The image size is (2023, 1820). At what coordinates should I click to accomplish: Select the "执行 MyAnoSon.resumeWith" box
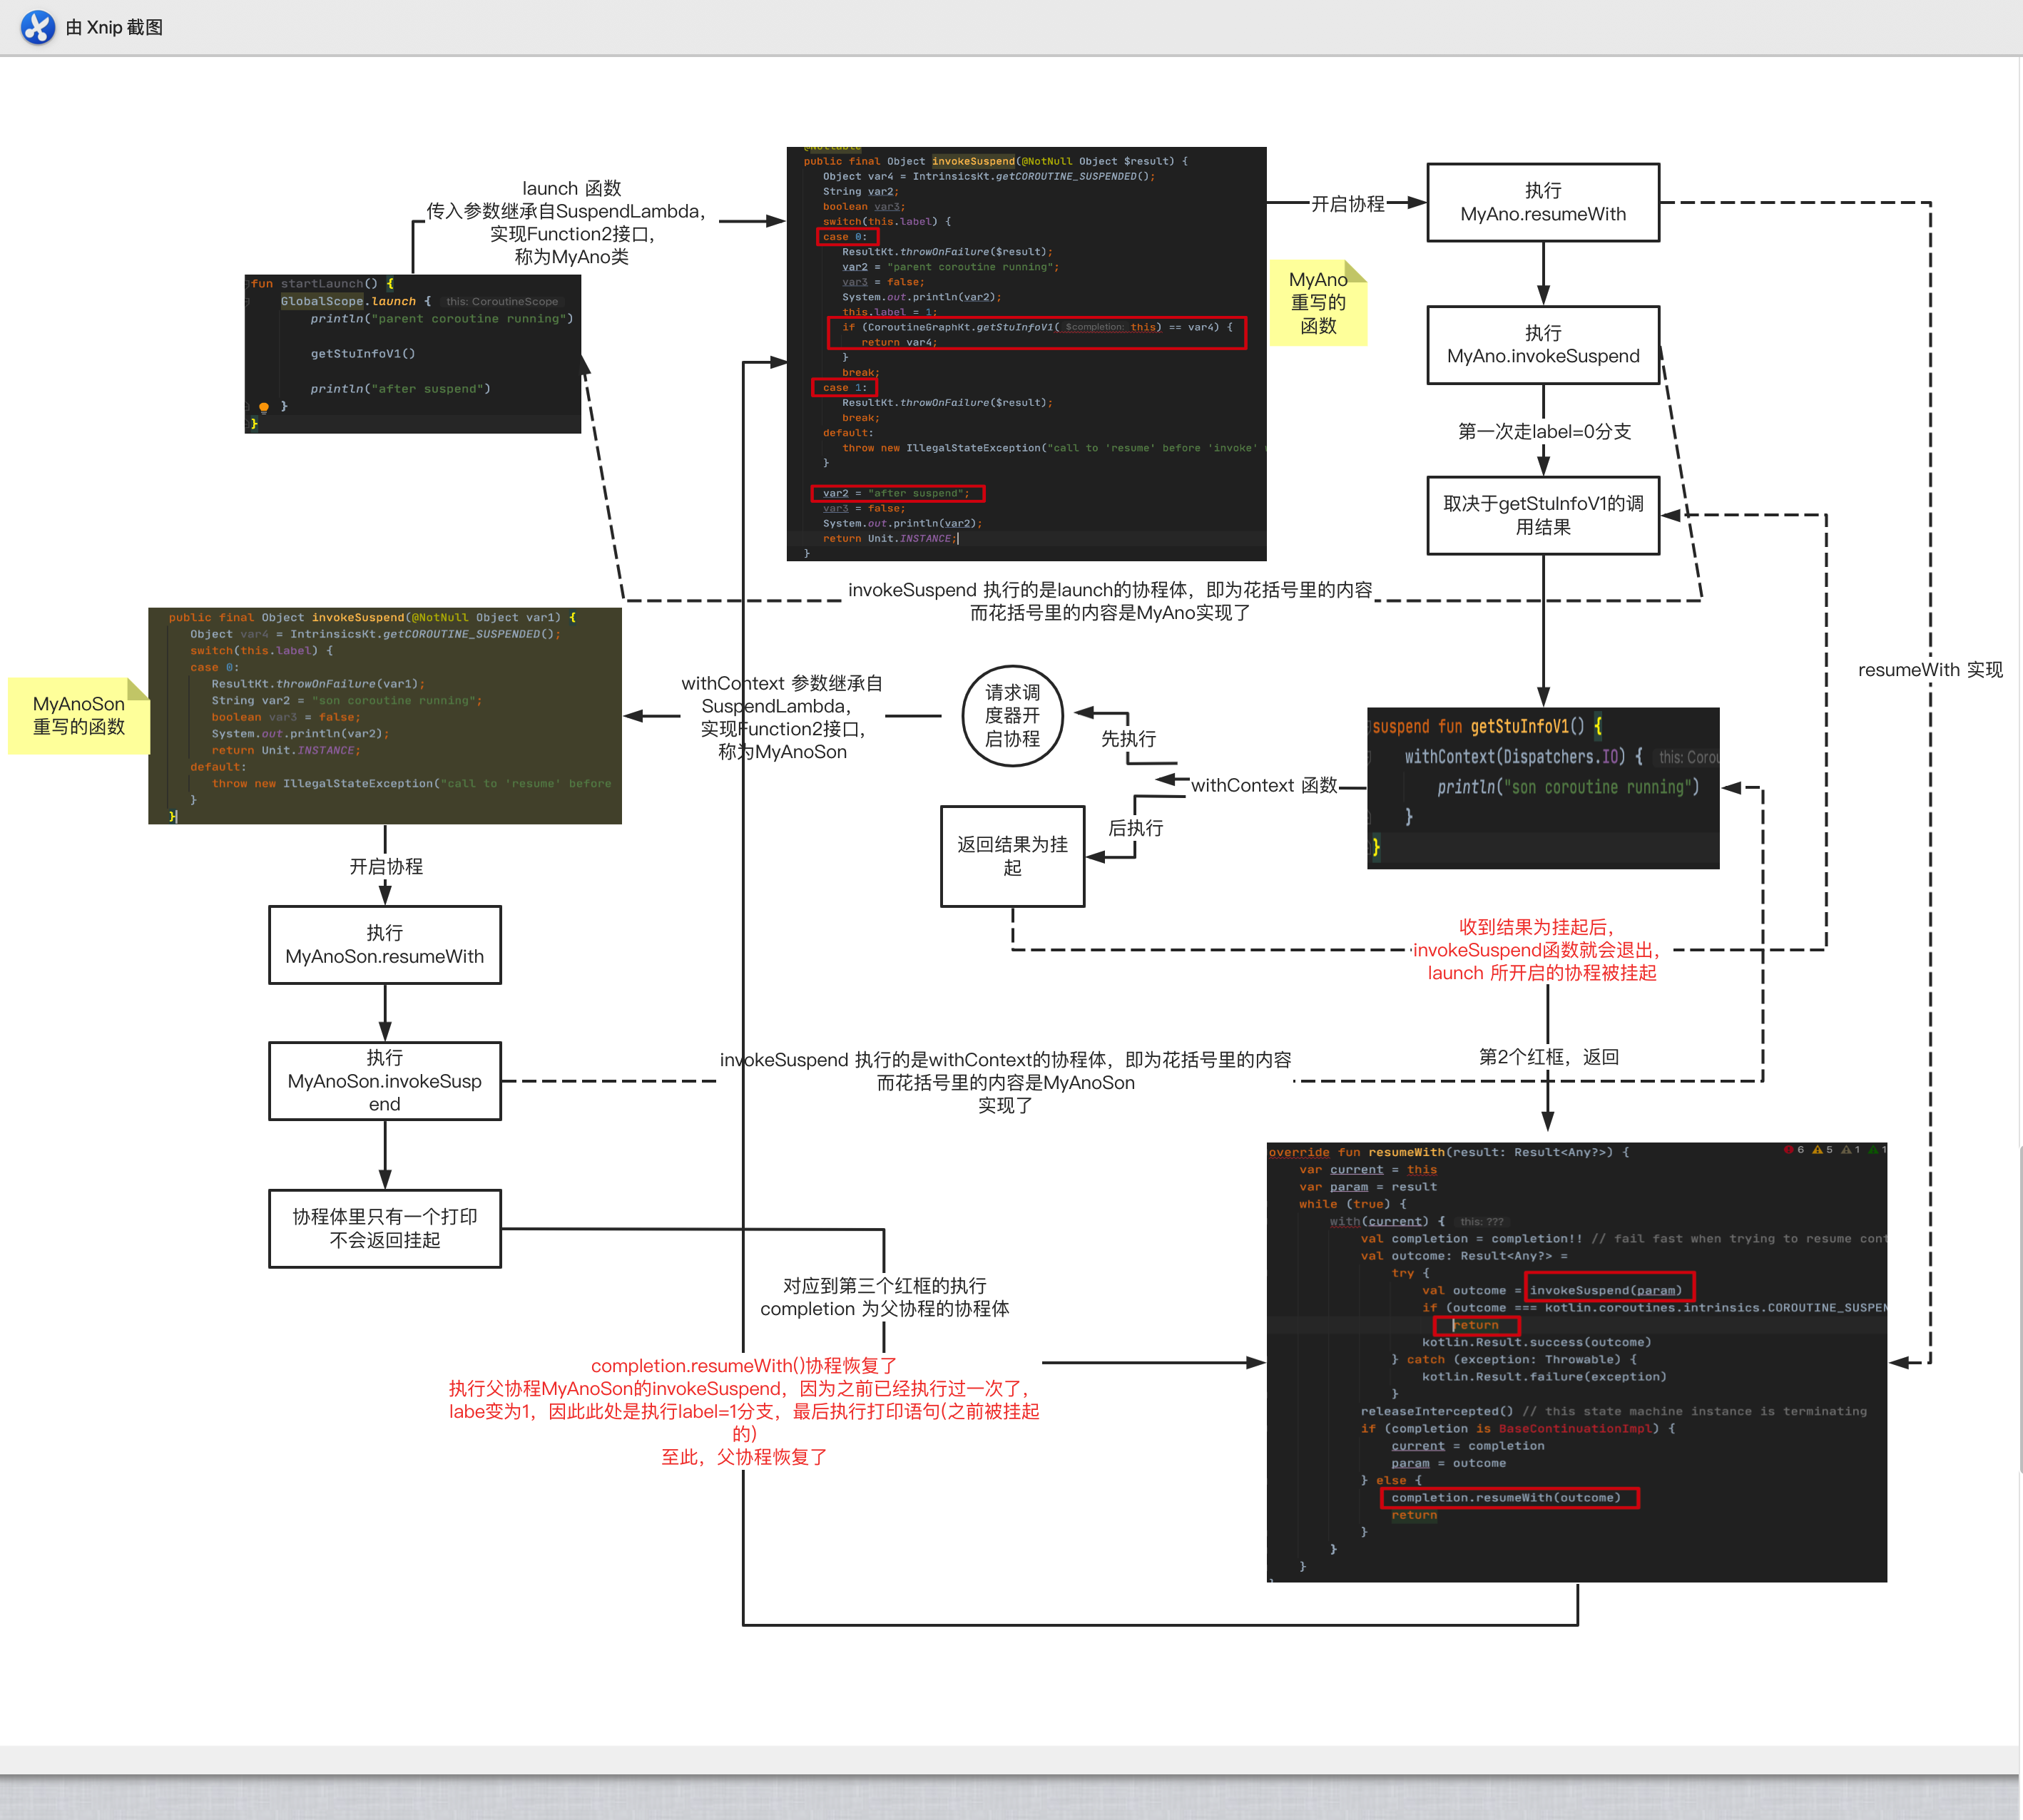(x=385, y=945)
